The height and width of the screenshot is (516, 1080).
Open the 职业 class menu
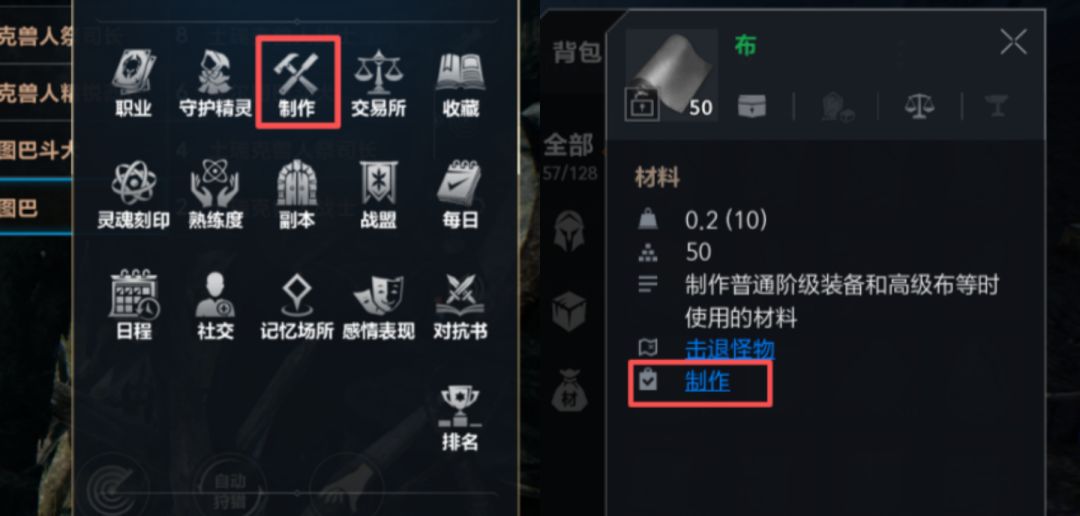pyautogui.click(x=133, y=83)
